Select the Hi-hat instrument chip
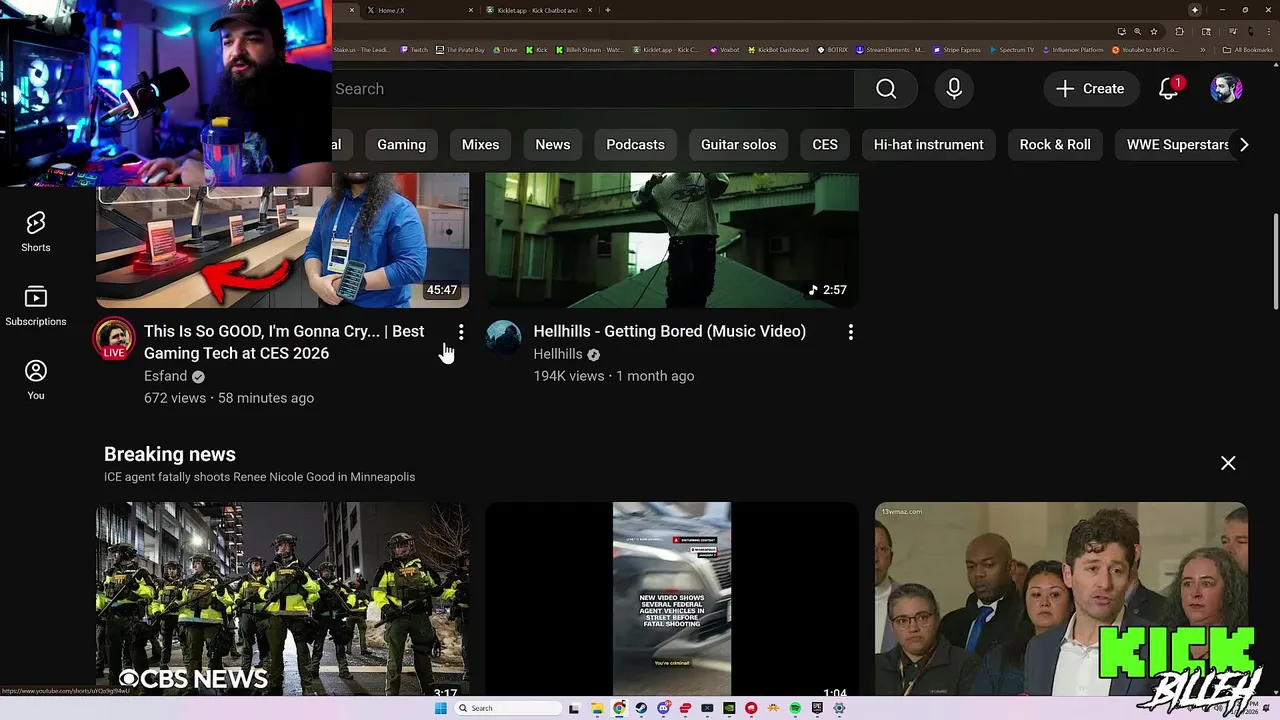Viewport: 1280px width, 720px height. [928, 145]
